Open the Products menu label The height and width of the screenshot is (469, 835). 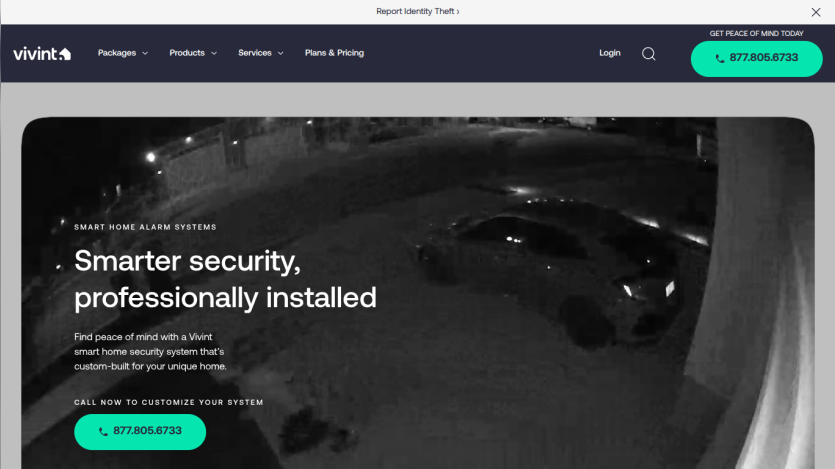pyautogui.click(x=187, y=53)
